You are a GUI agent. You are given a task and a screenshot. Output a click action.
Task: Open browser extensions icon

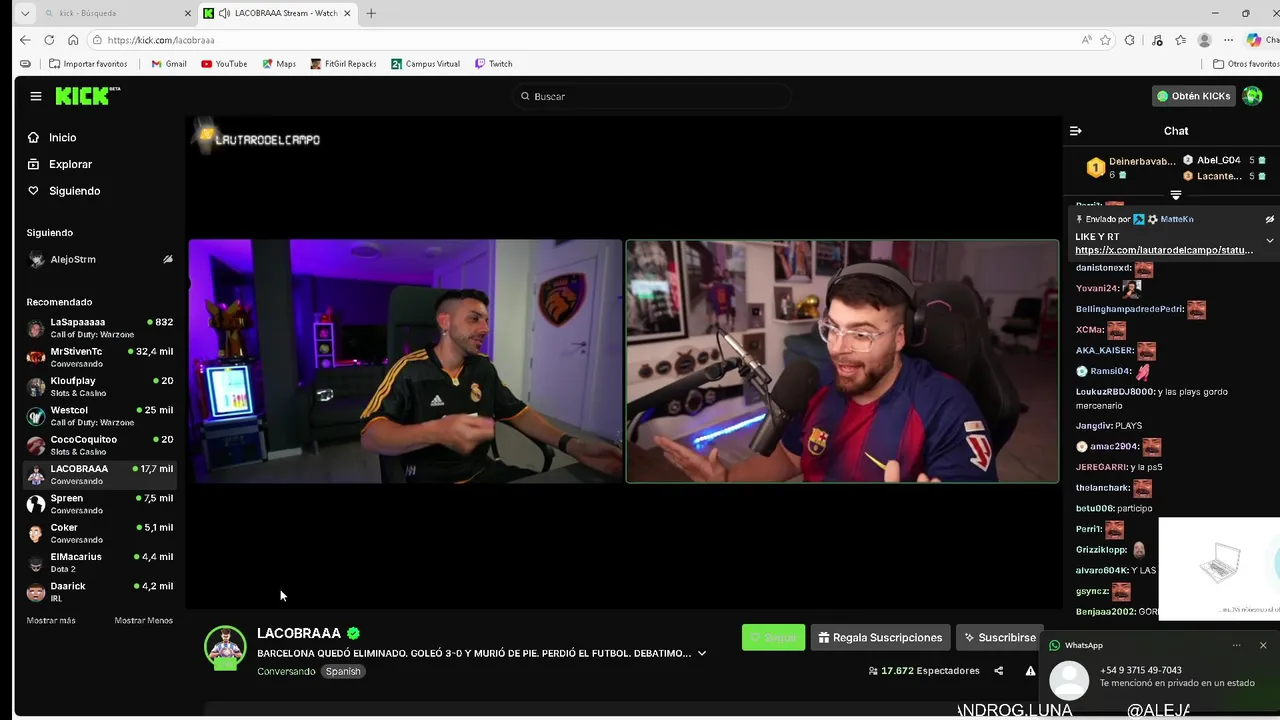(1129, 40)
